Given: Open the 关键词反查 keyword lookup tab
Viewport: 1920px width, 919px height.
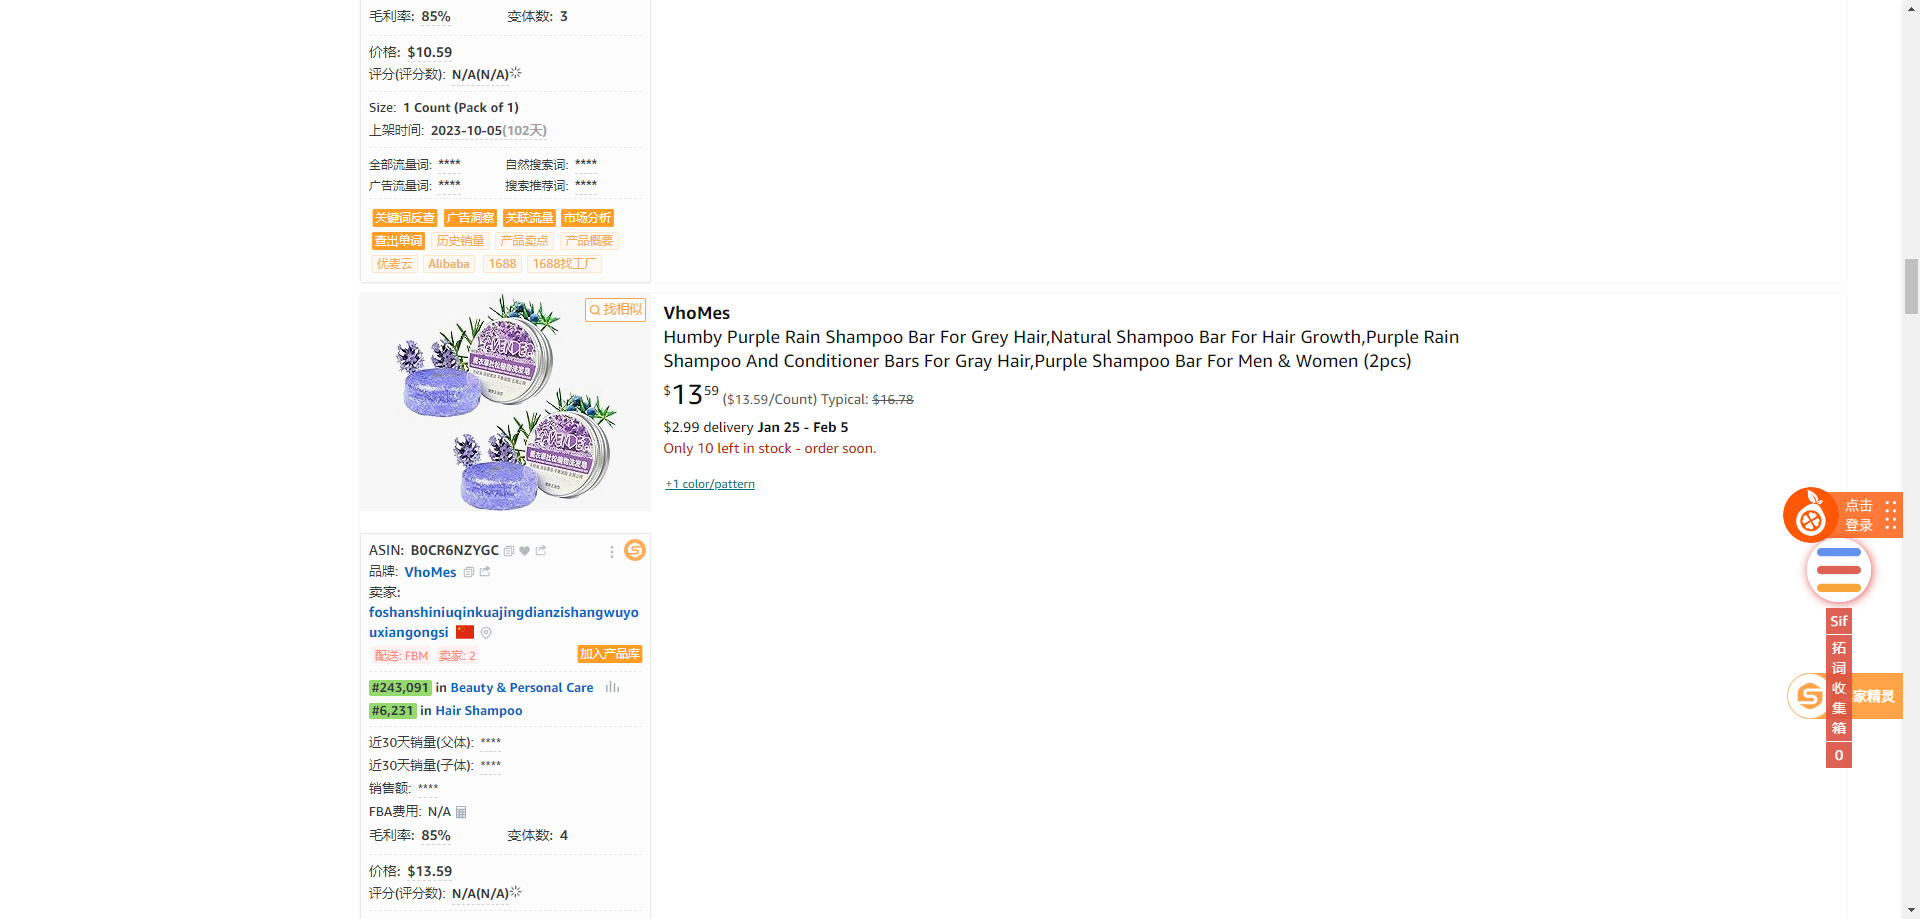Looking at the screenshot, I should [x=404, y=218].
